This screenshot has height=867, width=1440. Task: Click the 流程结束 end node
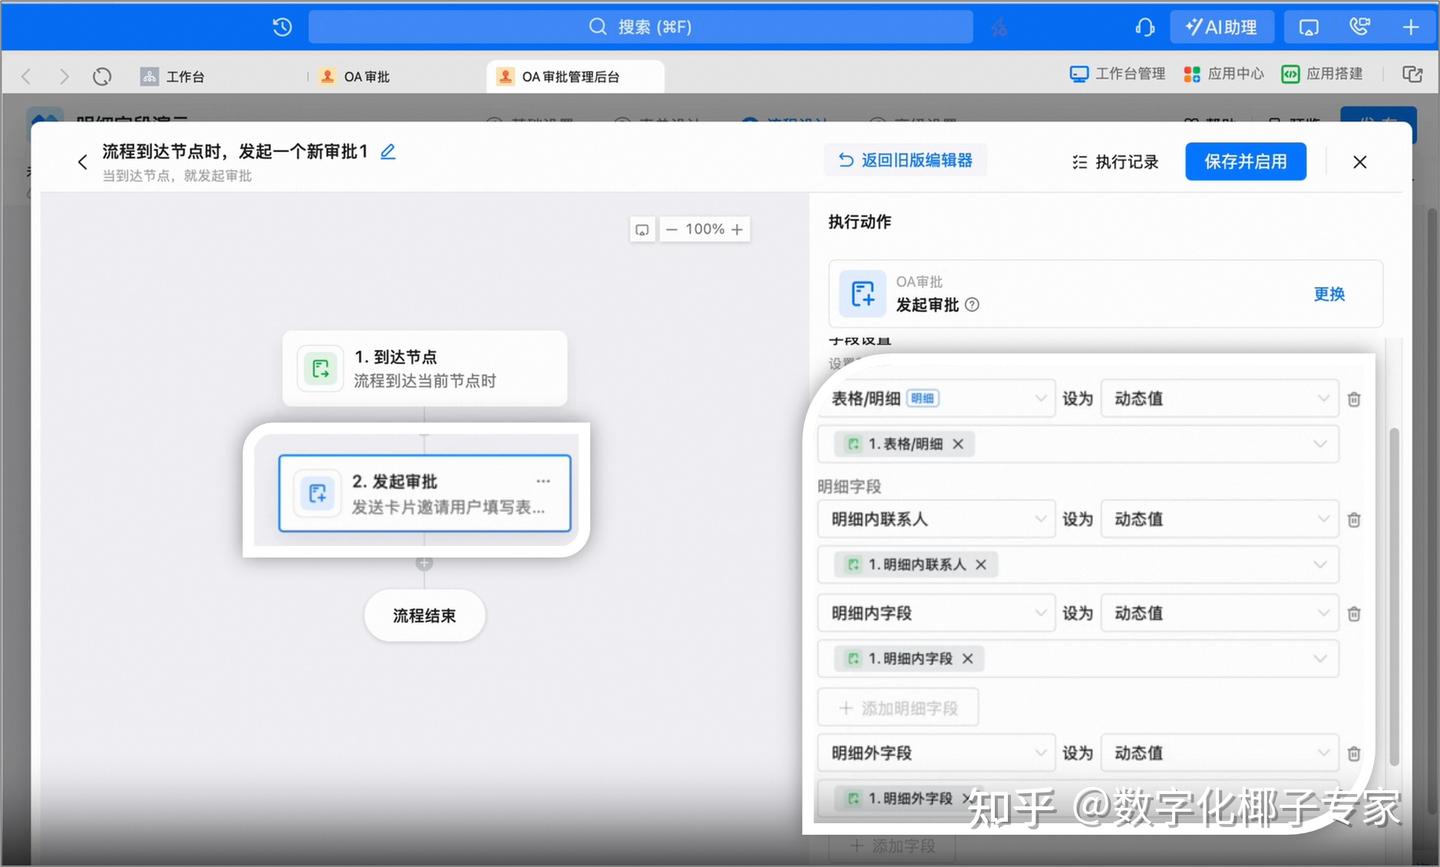tap(425, 615)
